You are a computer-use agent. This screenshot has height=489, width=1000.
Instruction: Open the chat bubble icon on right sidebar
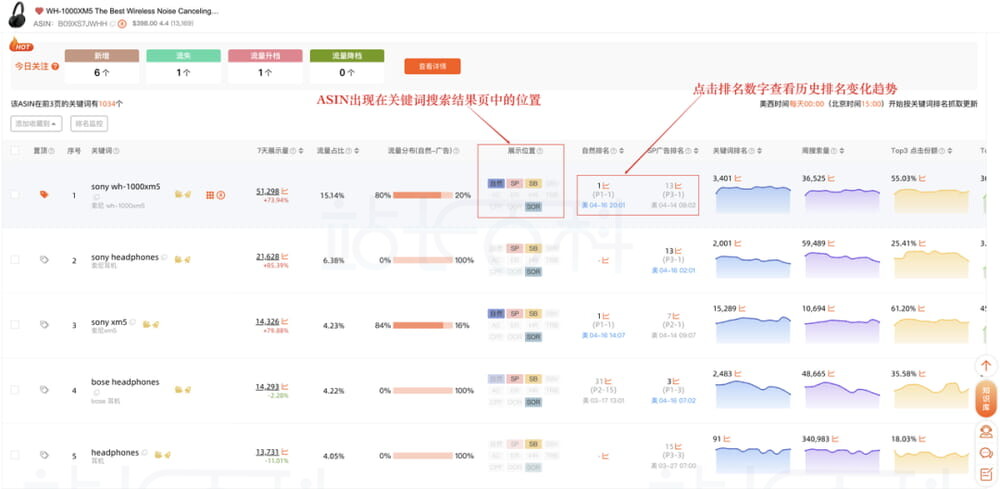pyautogui.click(x=986, y=453)
